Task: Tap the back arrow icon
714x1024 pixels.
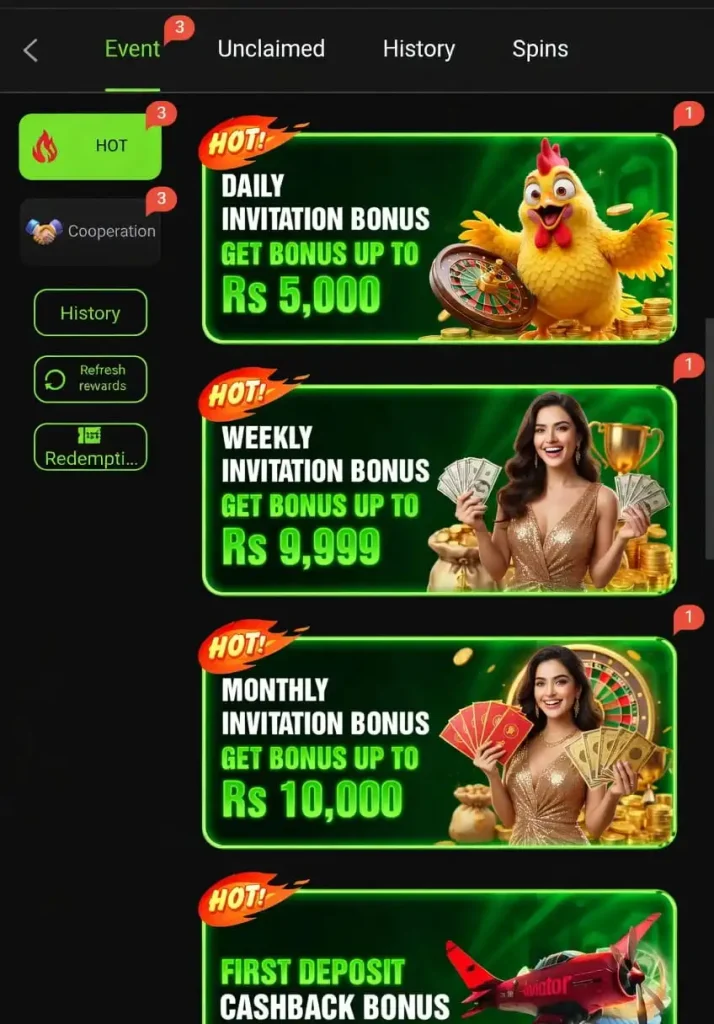Action: point(30,50)
